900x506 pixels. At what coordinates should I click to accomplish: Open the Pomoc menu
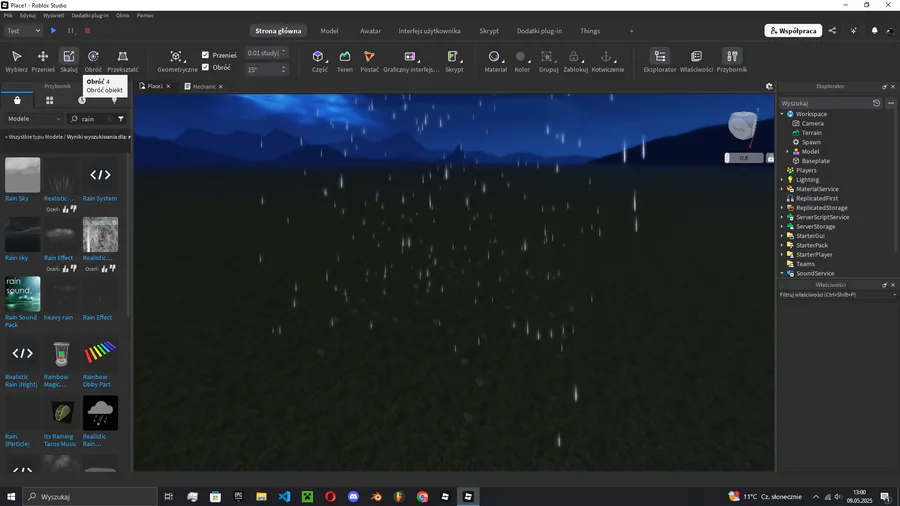tap(145, 15)
